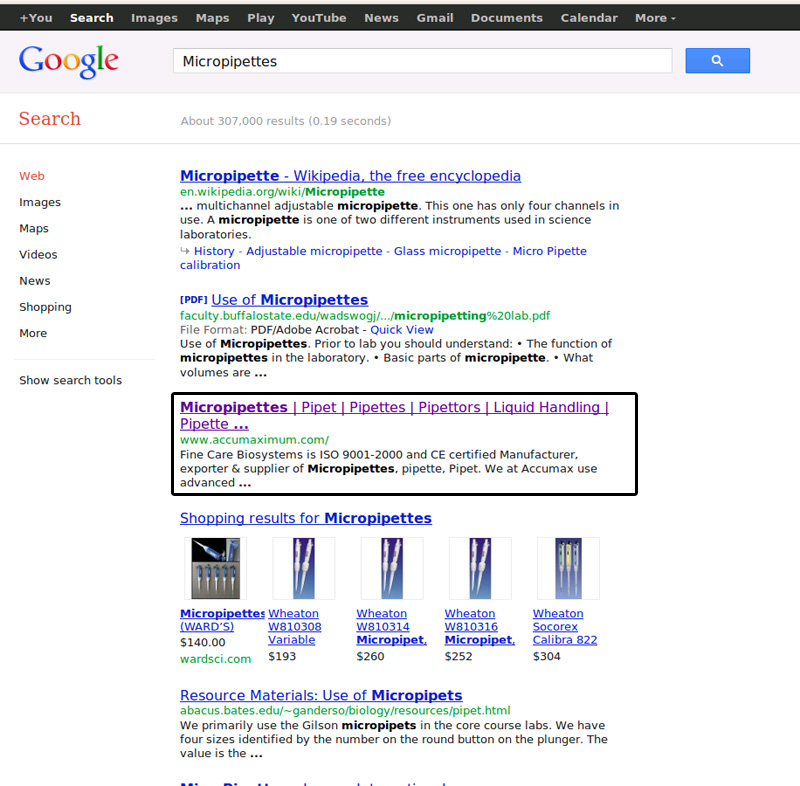
Task: Expand More in the left sidebar
Action: [x=33, y=333]
